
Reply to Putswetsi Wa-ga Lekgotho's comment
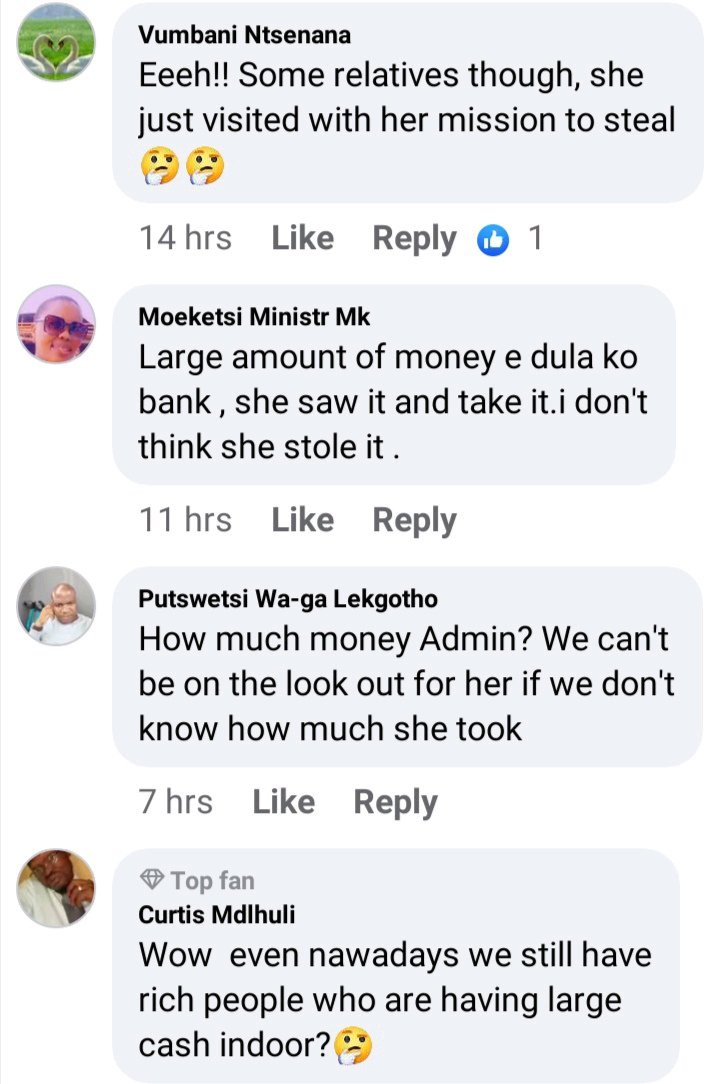395,803
